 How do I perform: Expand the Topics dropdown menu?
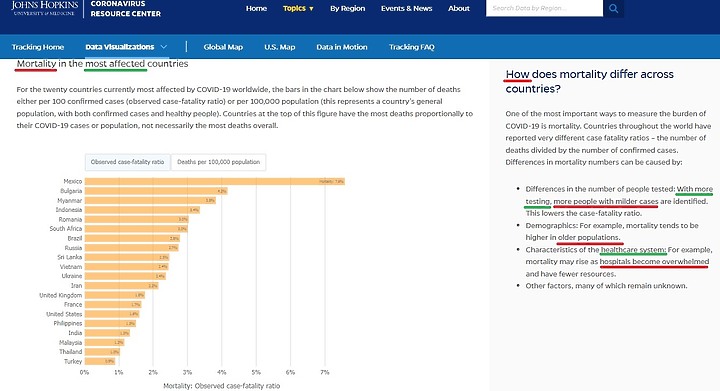(x=298, y=8)
